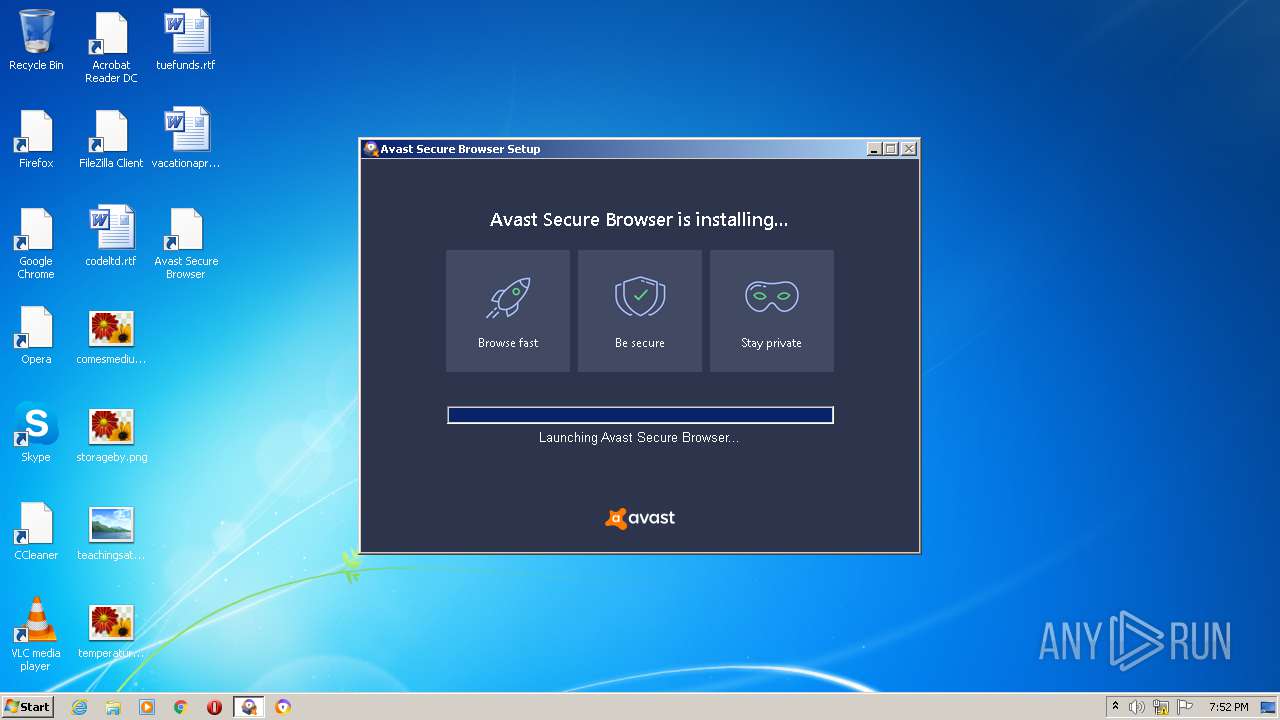Open Skype desktop shortcut
The width and height of the screenshot is (1280, 720).
[x=36, y=432]
